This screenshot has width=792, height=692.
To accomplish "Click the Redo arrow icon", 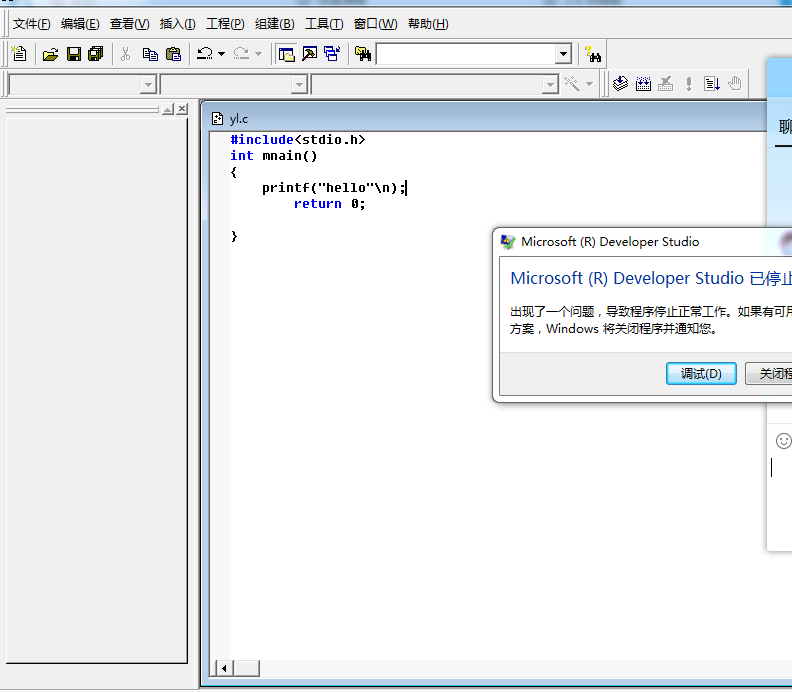I will 241,54.
